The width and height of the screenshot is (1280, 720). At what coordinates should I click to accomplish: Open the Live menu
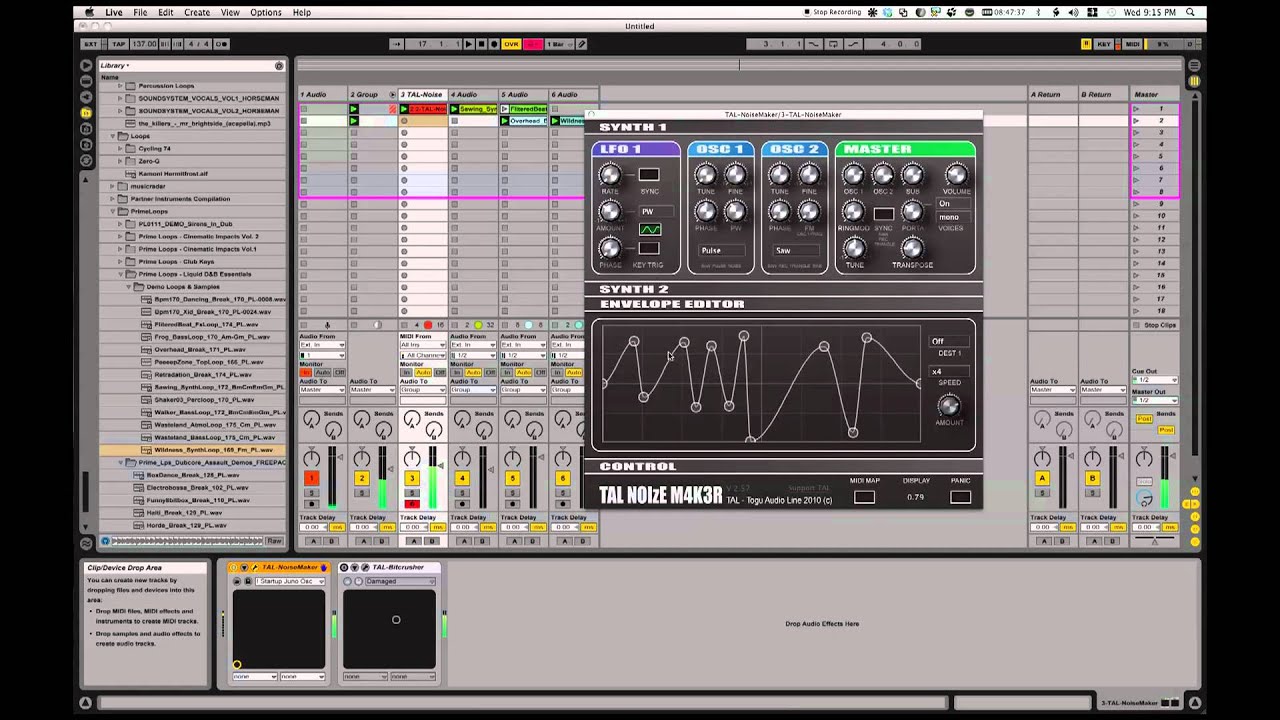tap(114, 12)
